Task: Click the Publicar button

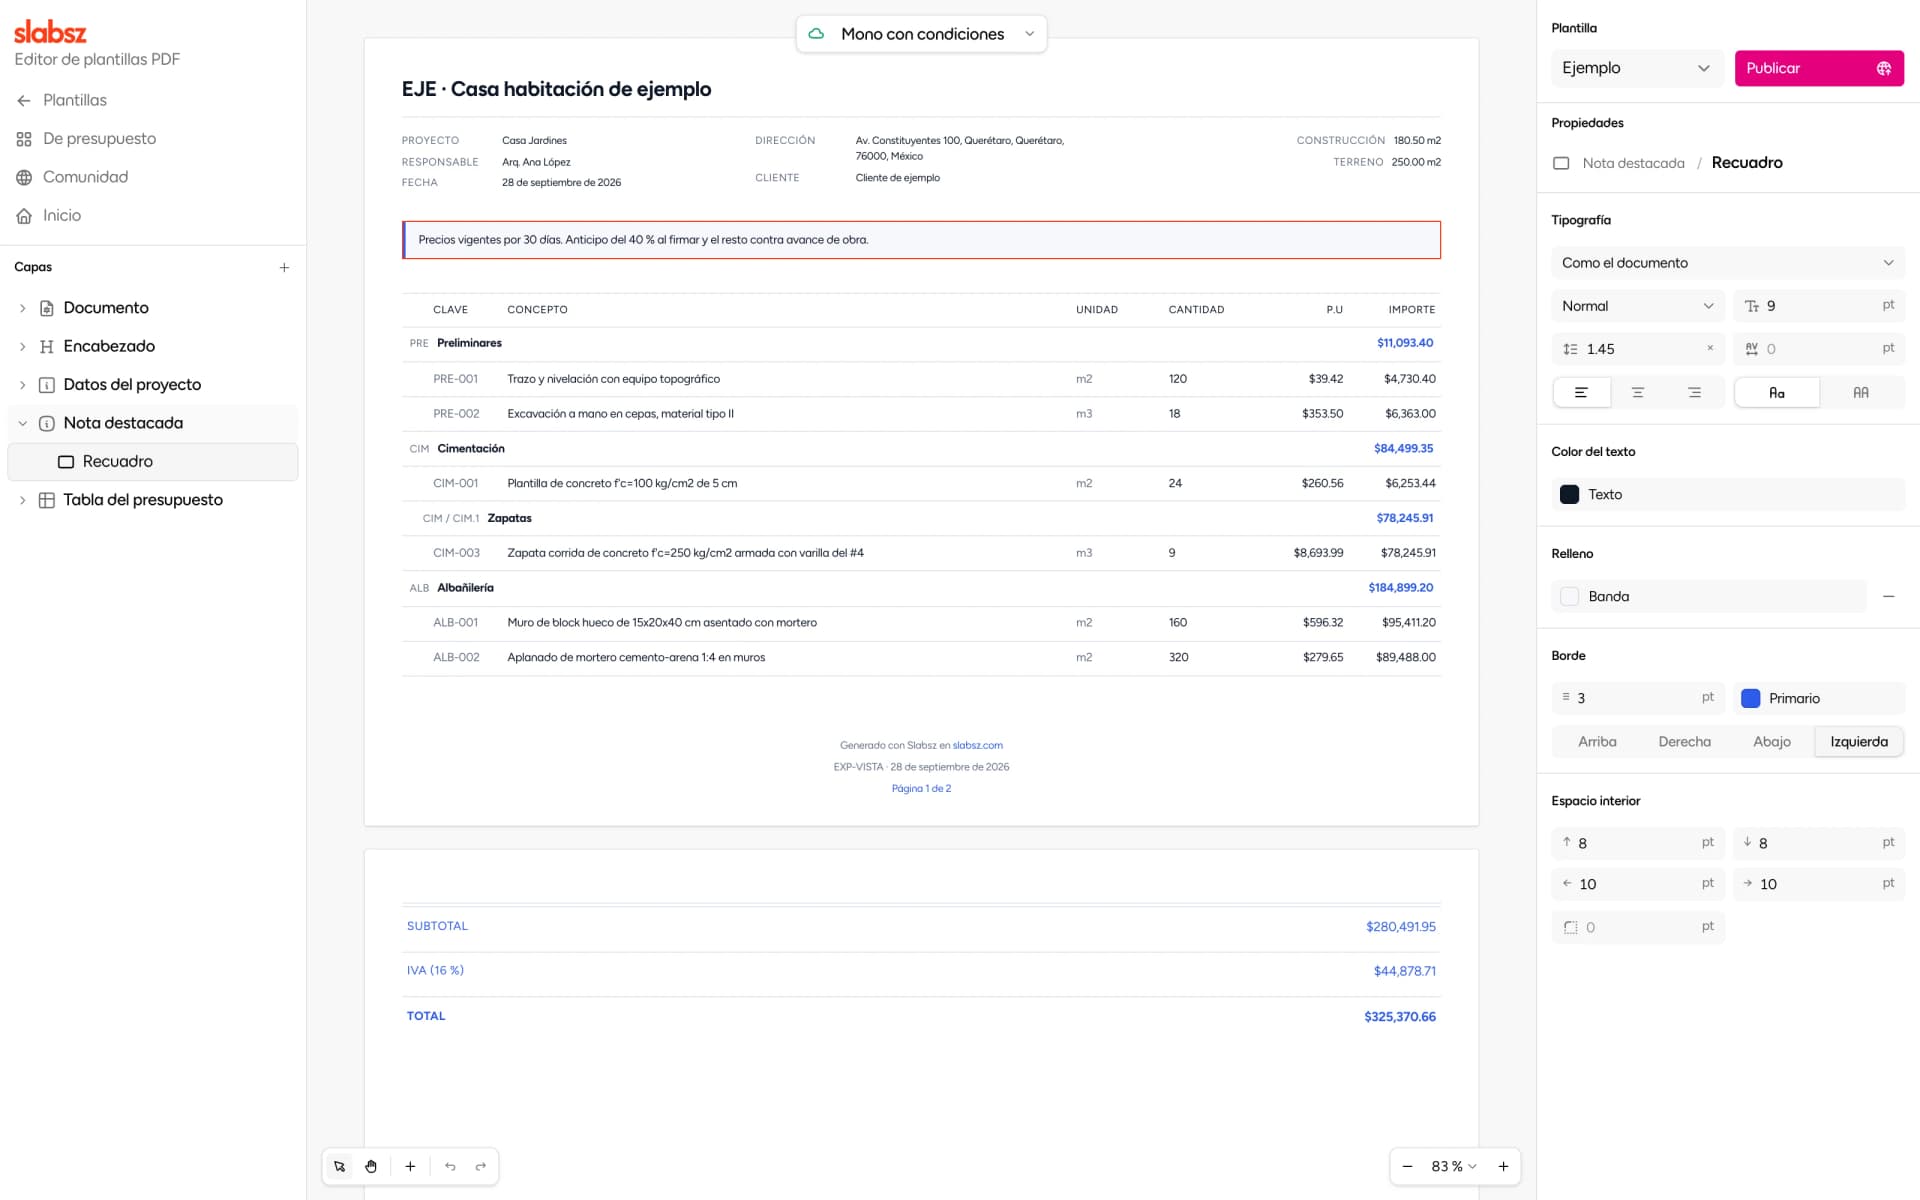Action: click(1819, 68)
